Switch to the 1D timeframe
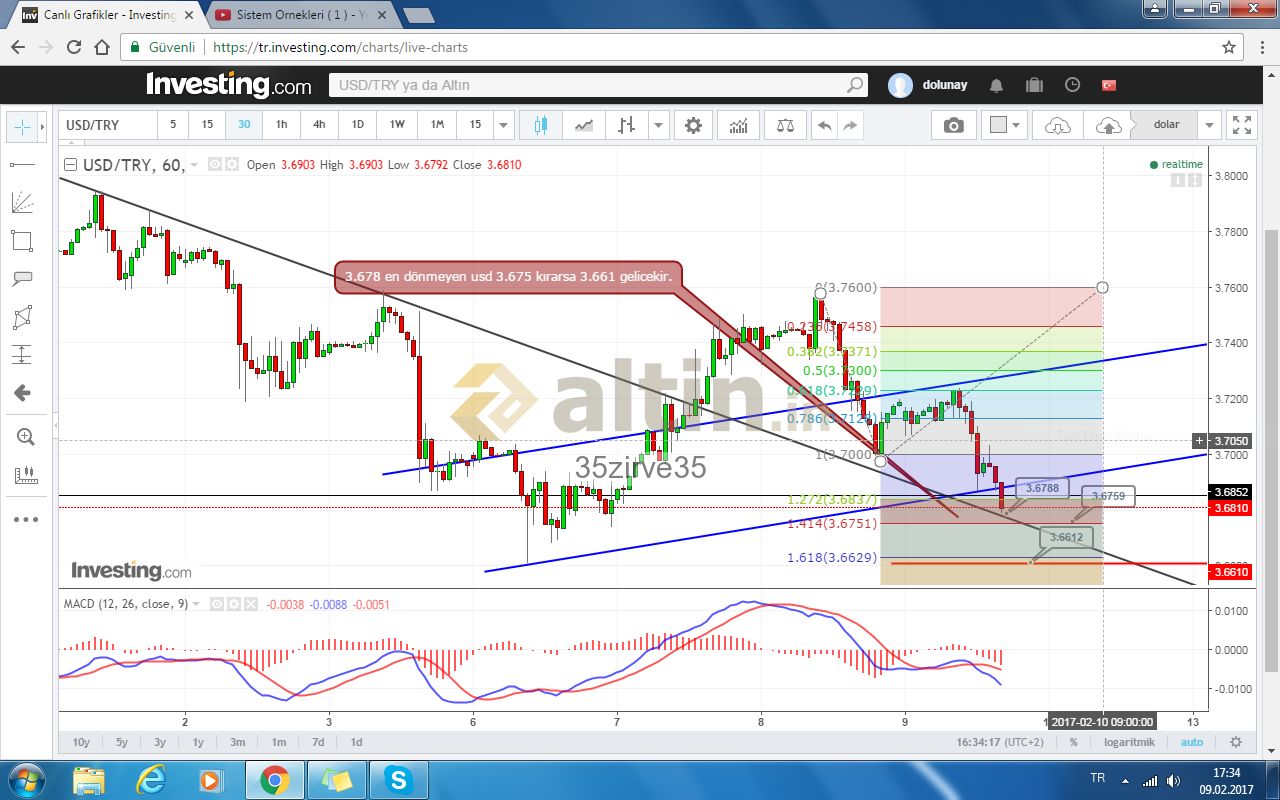1280x800 pixels. (x=357, y=125)
